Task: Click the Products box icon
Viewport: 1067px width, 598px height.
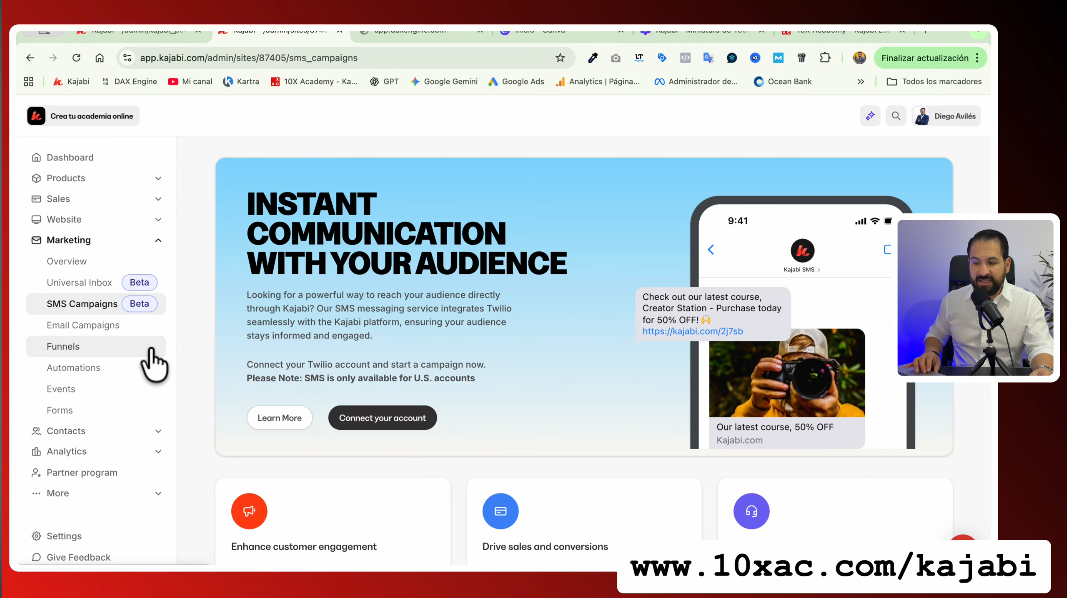Action: click(x=36, y=178)
